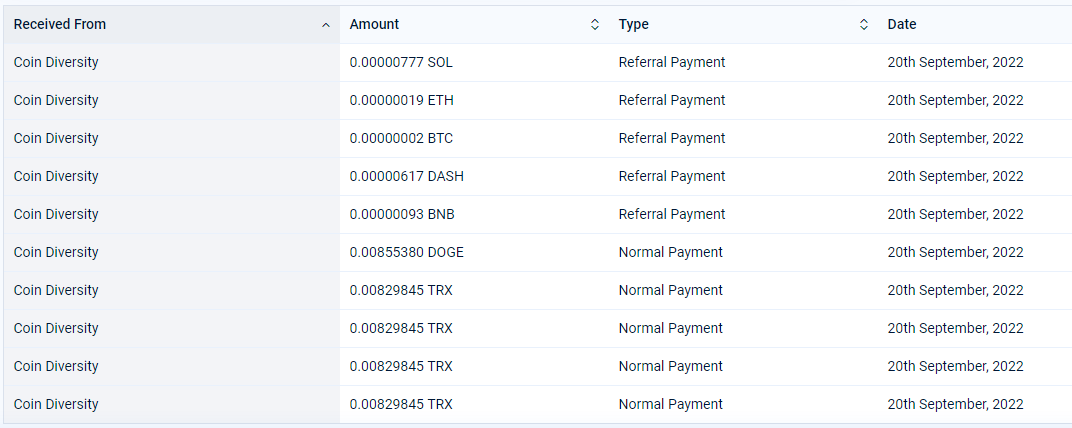The width and height of the screenshot is (1072, 428).
Task: Click the Received From sort arrow icon
Action: [x=326, y=25]
